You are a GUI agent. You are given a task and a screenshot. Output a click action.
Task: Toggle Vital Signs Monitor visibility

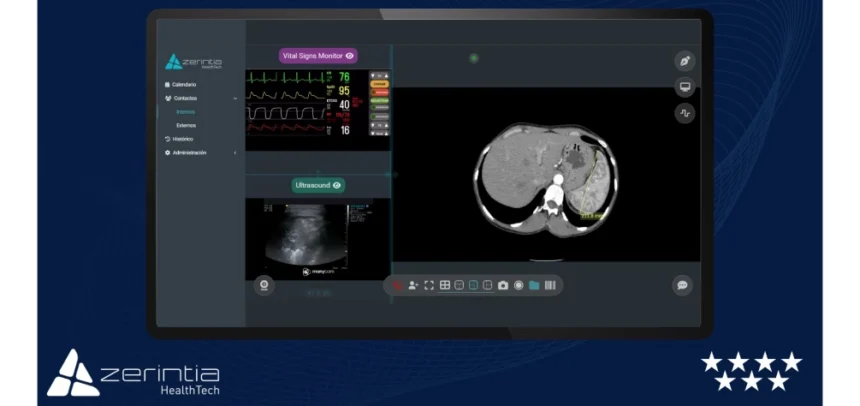tap(350, 56)
